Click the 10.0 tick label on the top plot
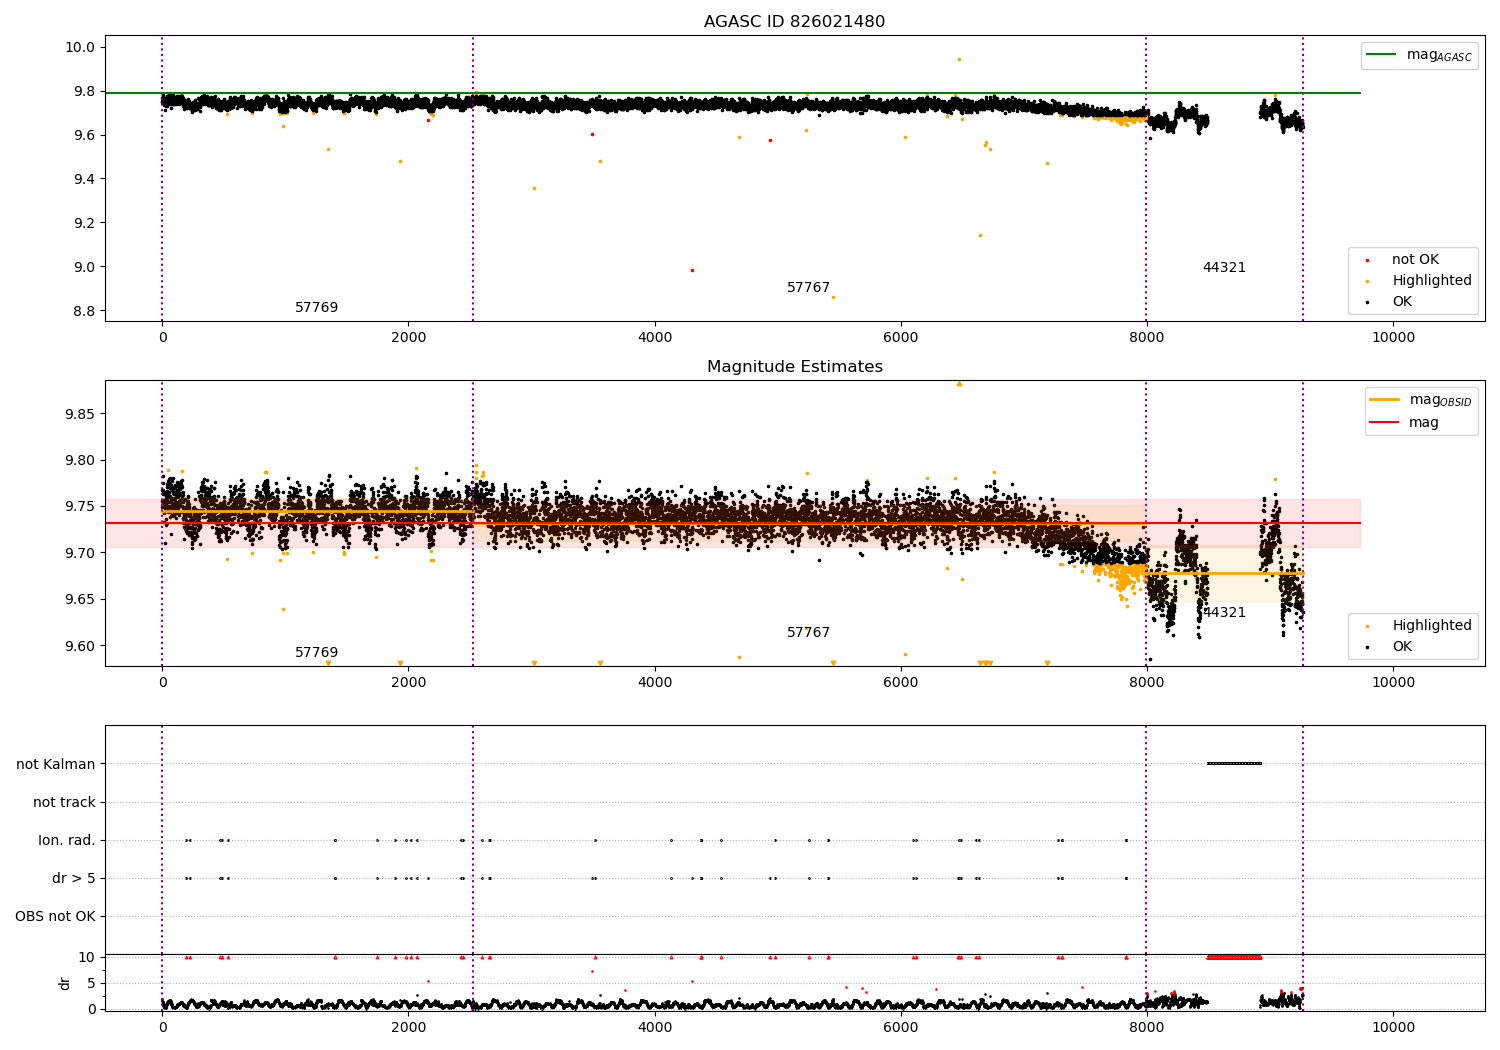This screenshot has width=1500, height=1050. (80, 47)
